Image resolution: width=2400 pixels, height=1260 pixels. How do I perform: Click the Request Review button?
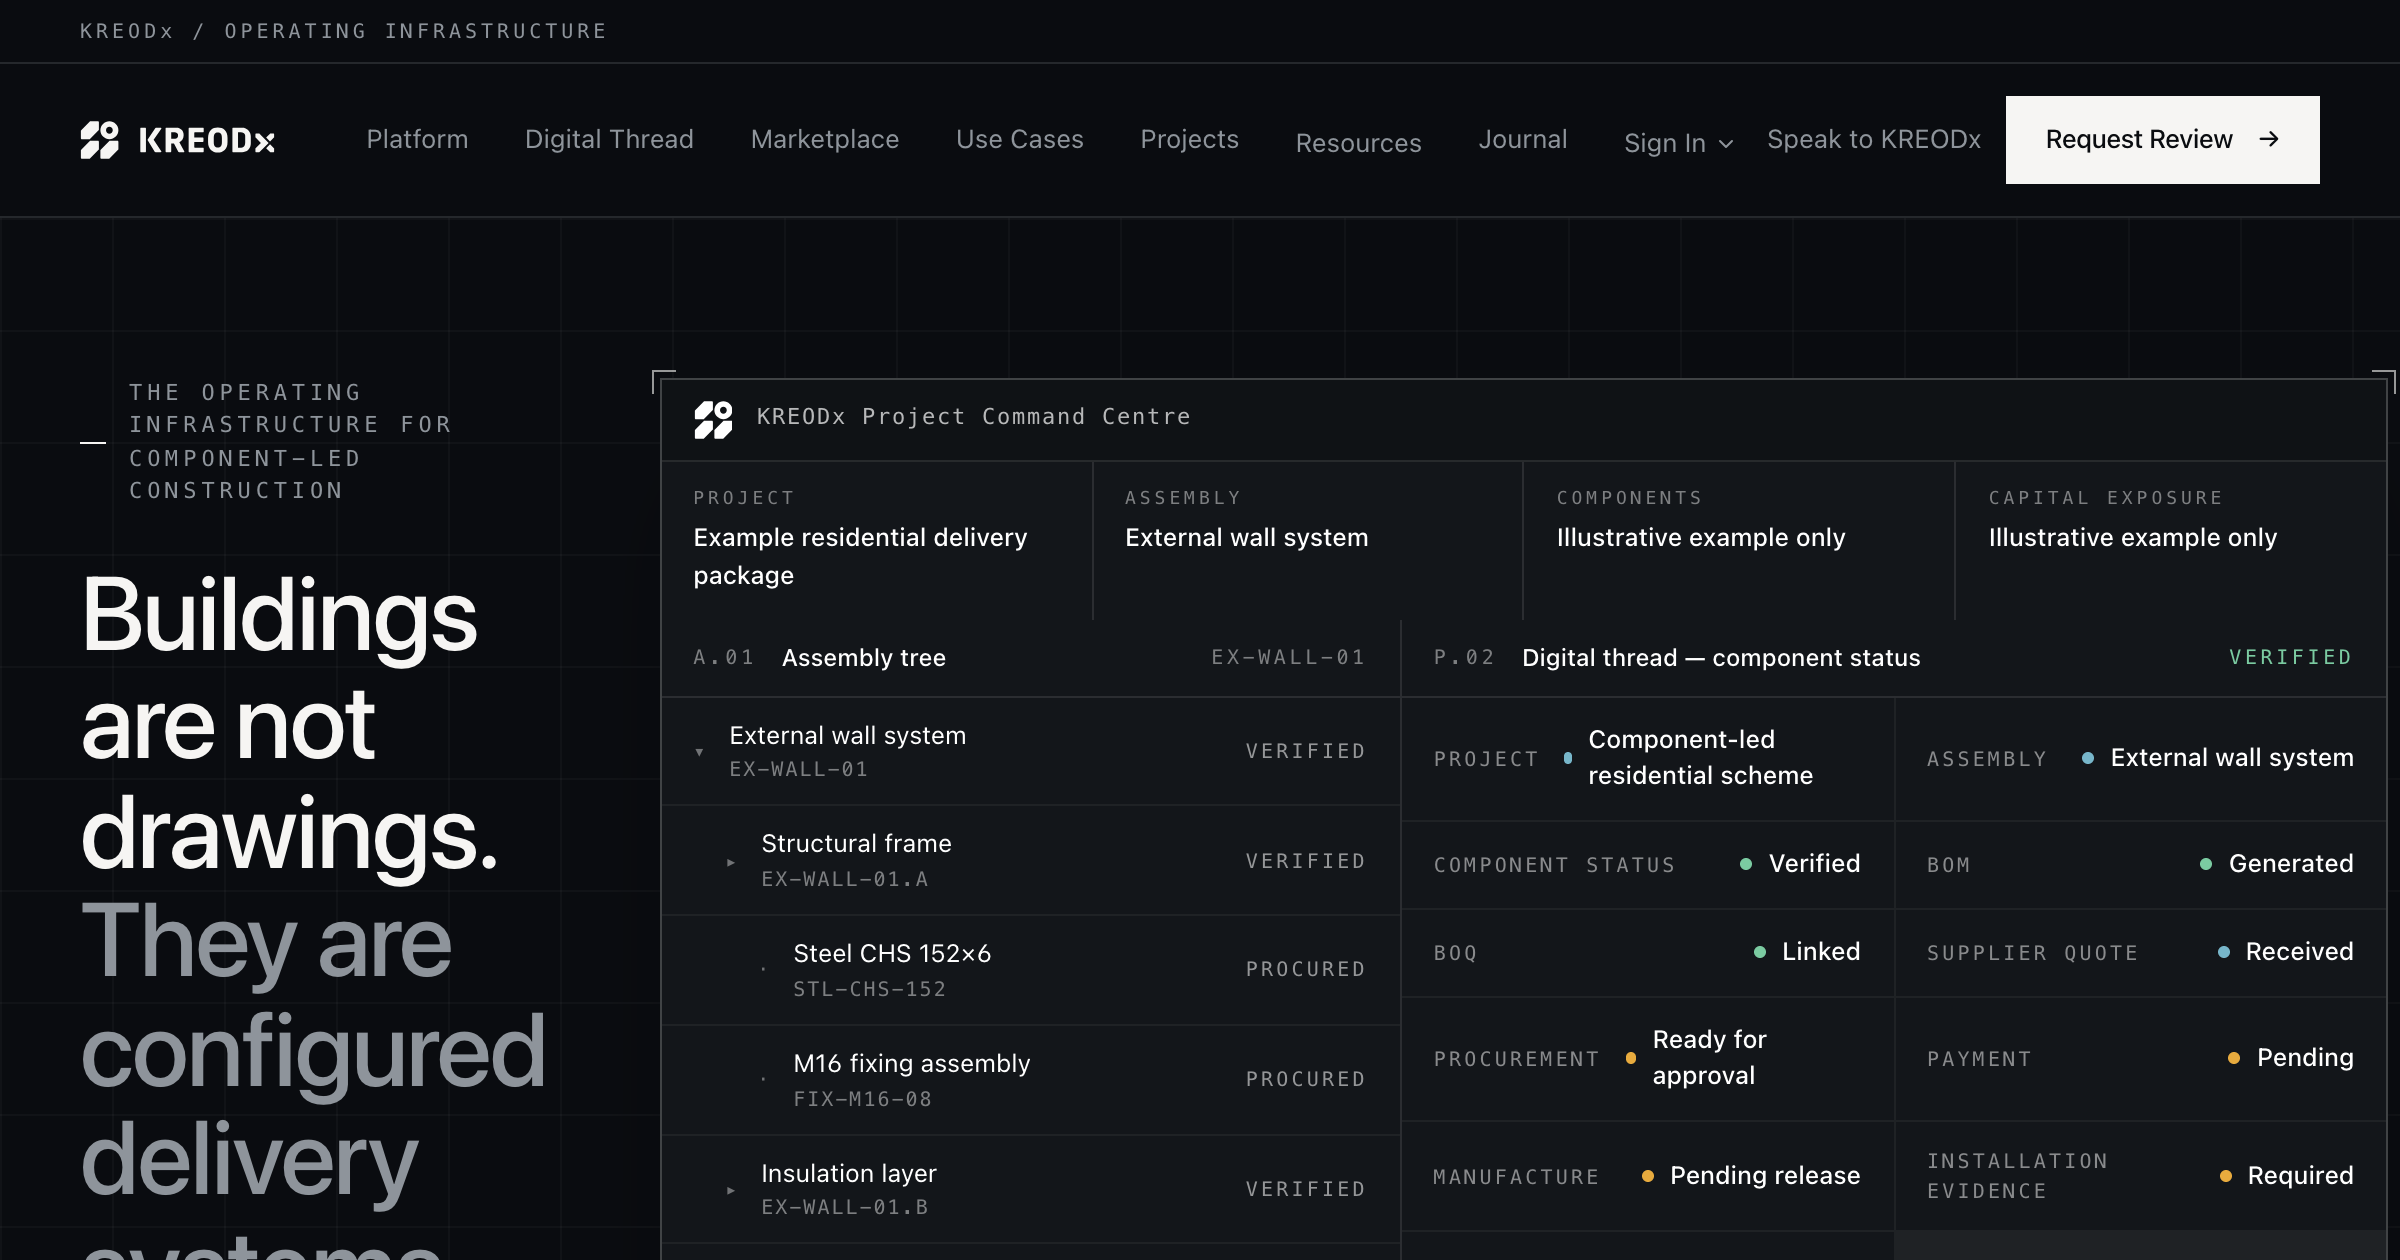click(x=2163, y=140)
